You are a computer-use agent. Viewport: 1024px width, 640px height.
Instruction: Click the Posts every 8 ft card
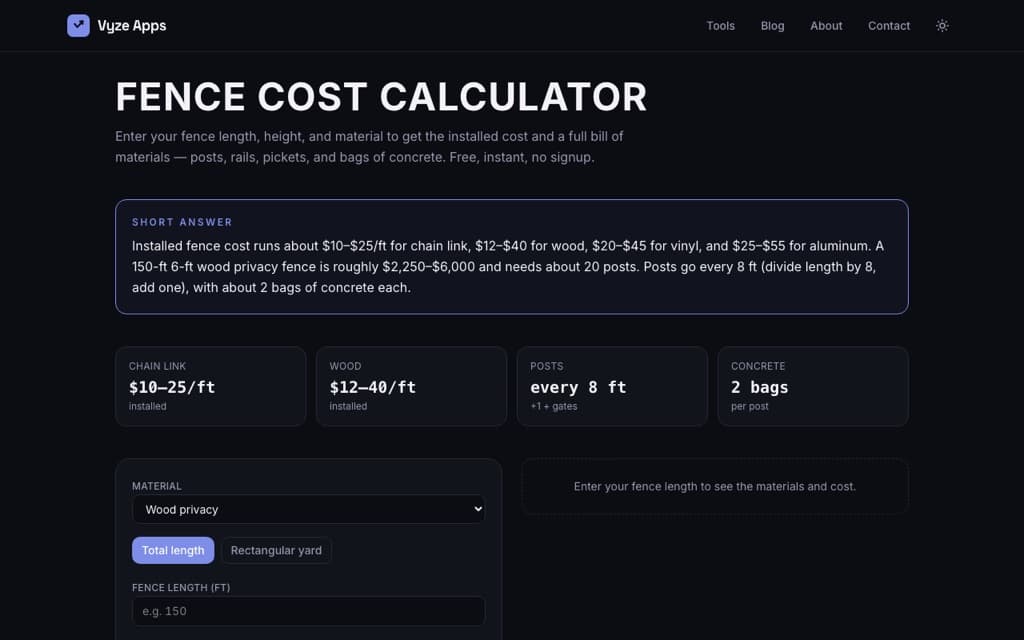[x=612, y=387]
